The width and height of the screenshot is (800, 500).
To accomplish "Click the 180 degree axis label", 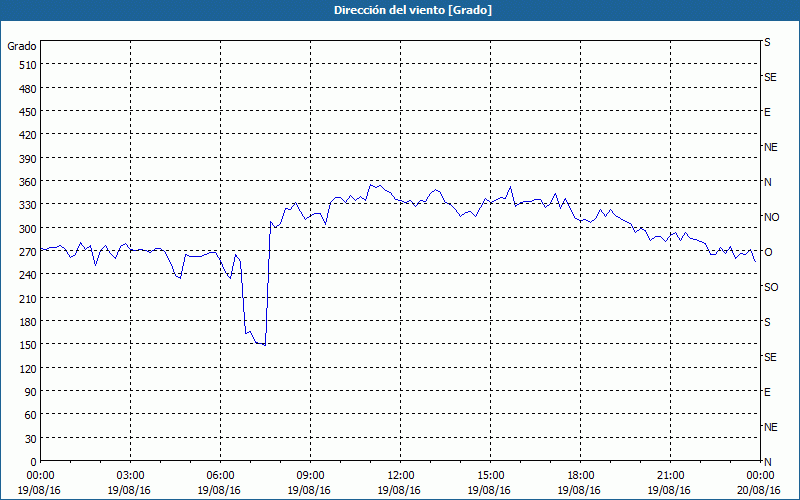I will click(x=28, y=322).
